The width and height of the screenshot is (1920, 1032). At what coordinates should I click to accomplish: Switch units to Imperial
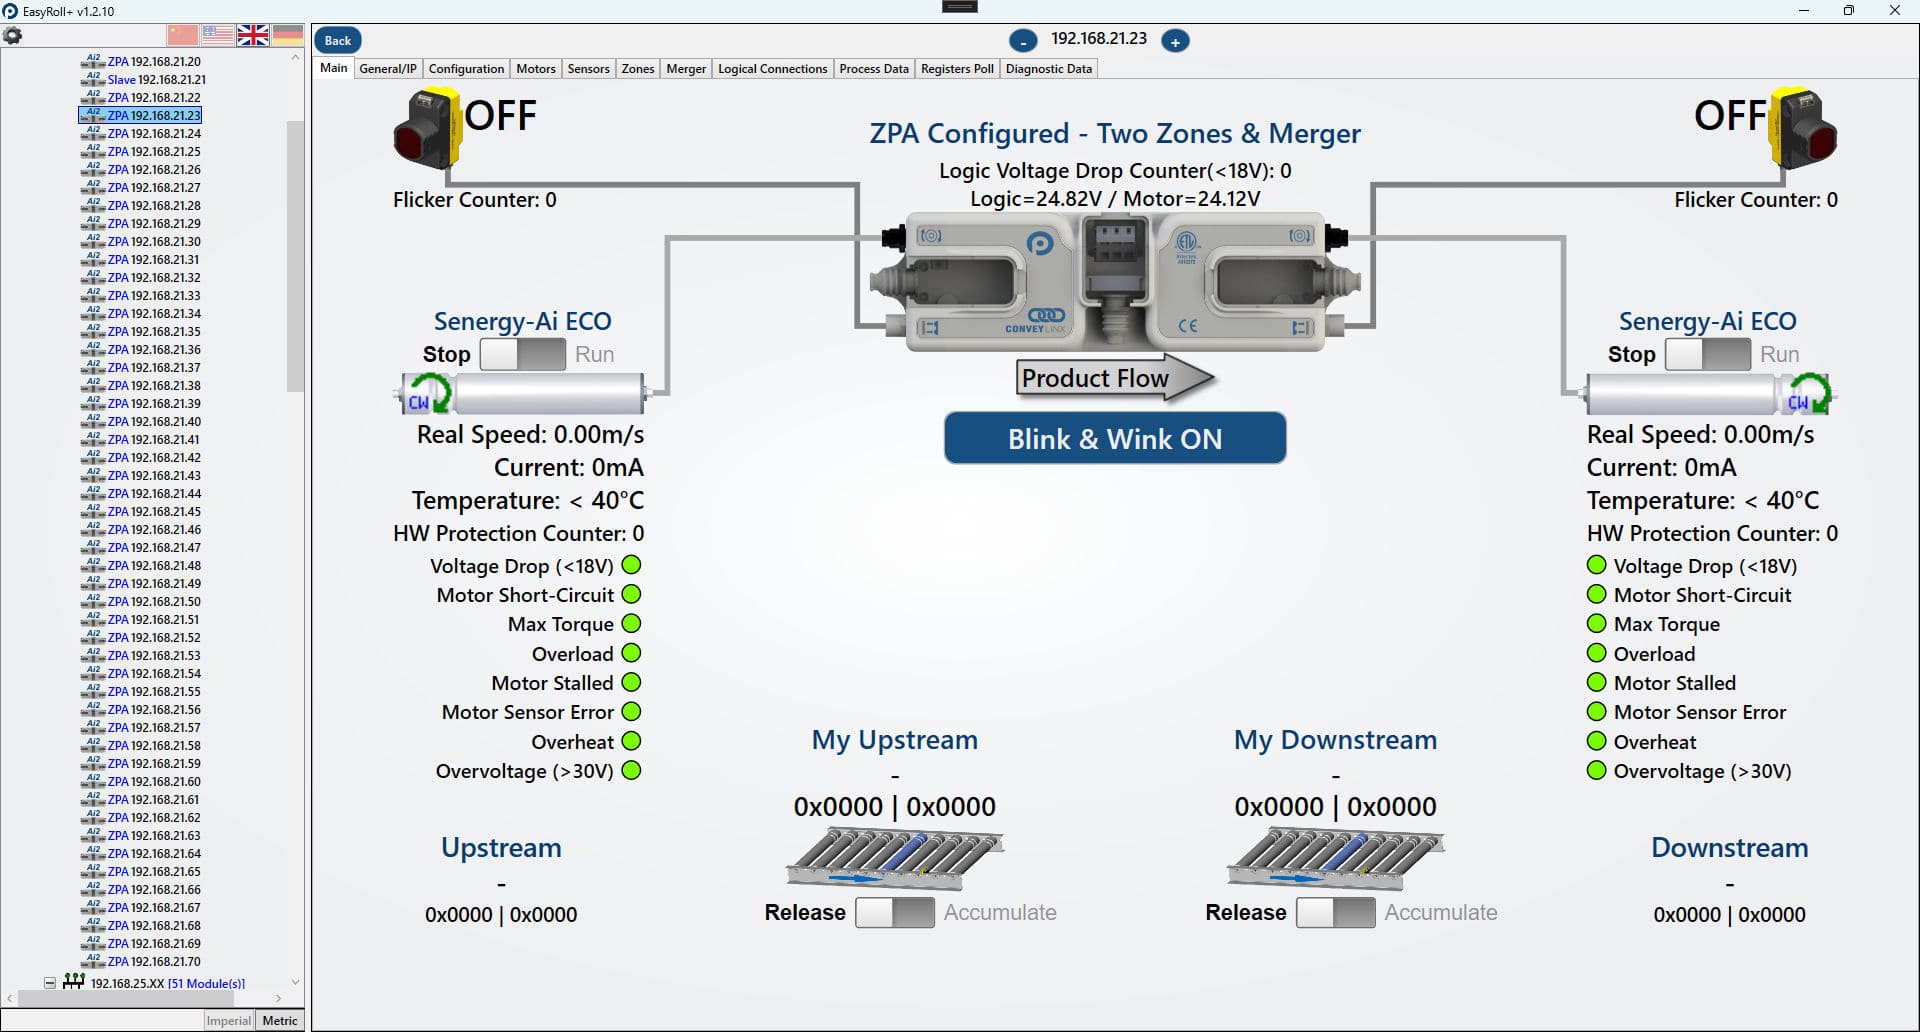(229, 1020)
